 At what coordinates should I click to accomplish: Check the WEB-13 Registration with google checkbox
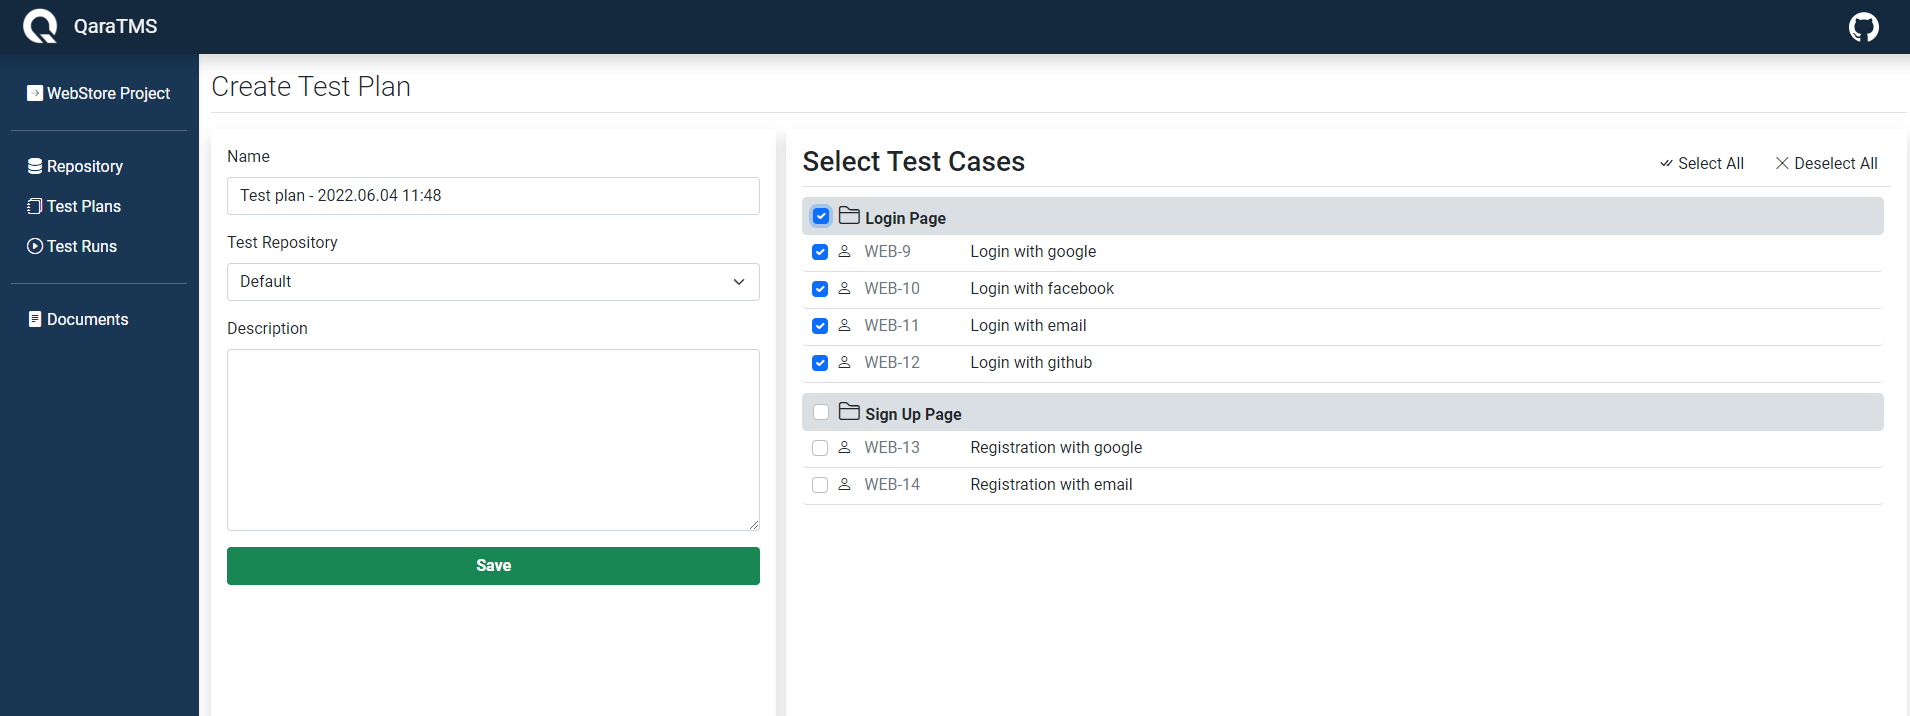click(820, 448)
